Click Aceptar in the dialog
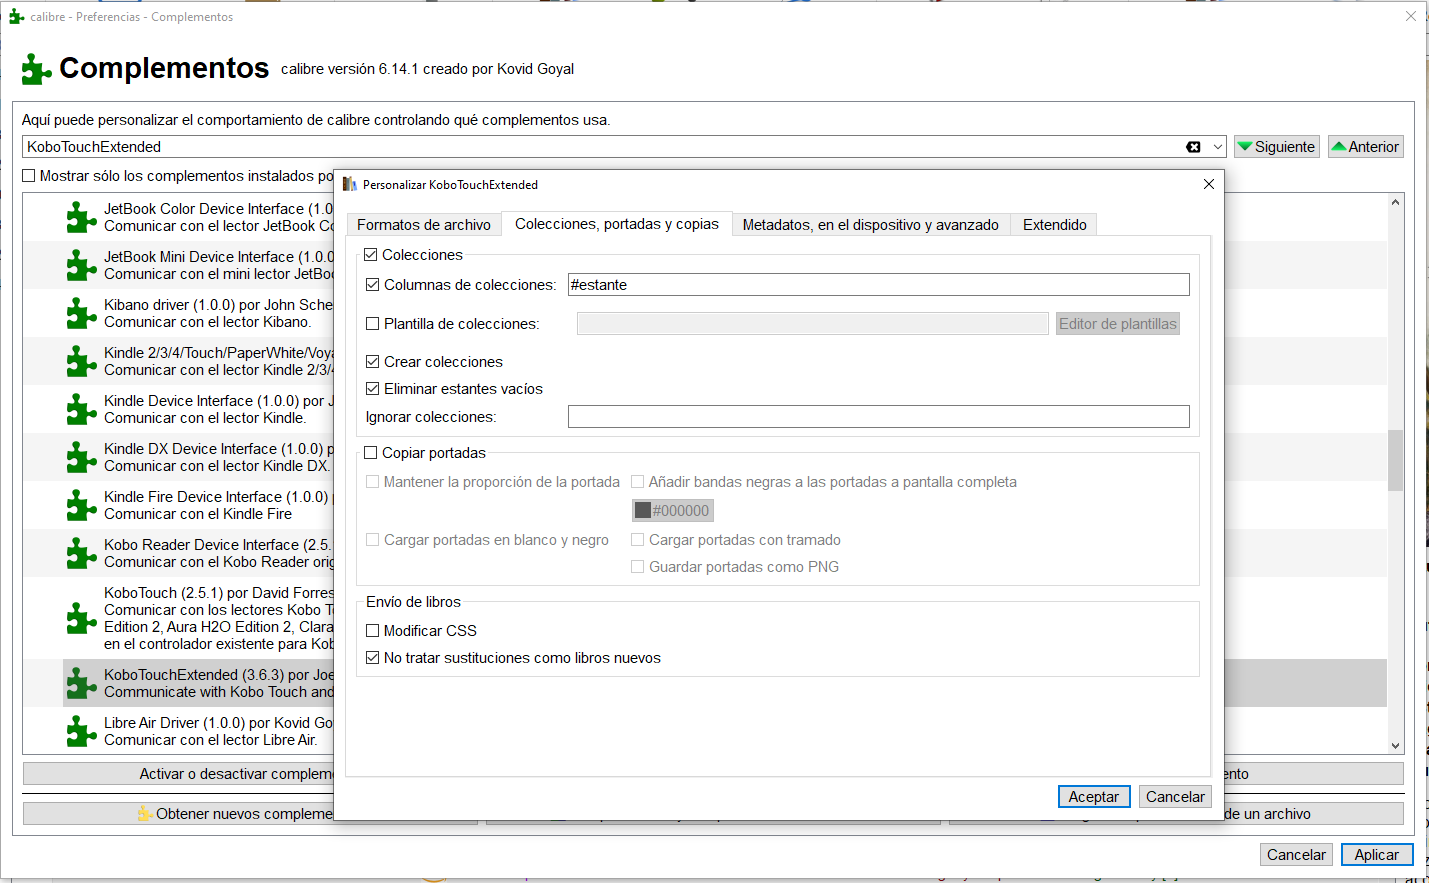The image size is (1429, 883). (x=1094, y=797)
